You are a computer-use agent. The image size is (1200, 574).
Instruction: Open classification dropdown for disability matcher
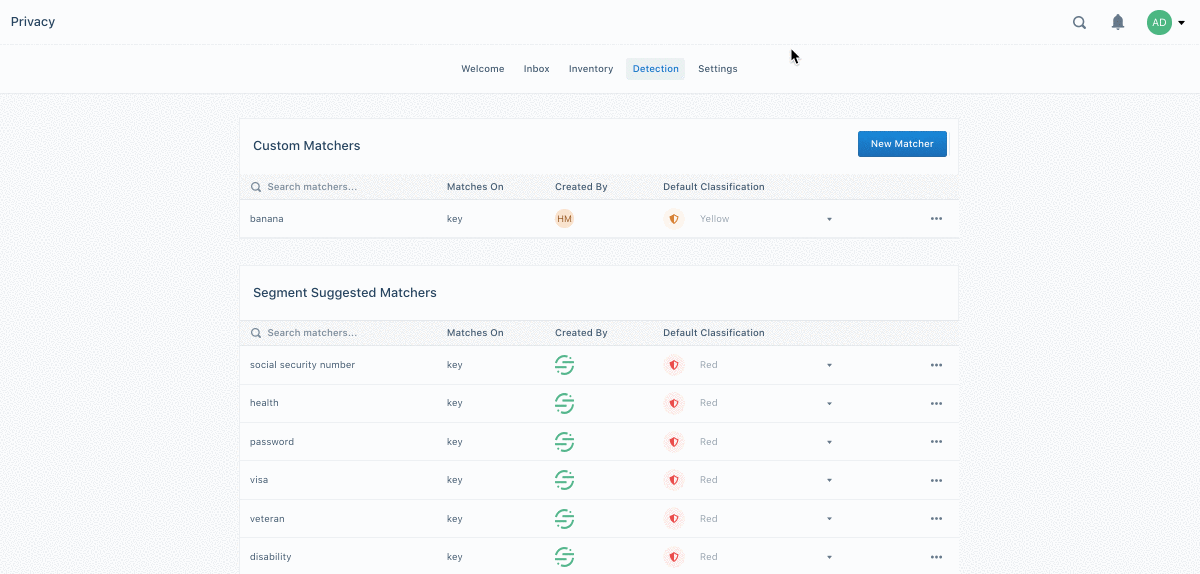pyautogui.click(x=829, y=557)
